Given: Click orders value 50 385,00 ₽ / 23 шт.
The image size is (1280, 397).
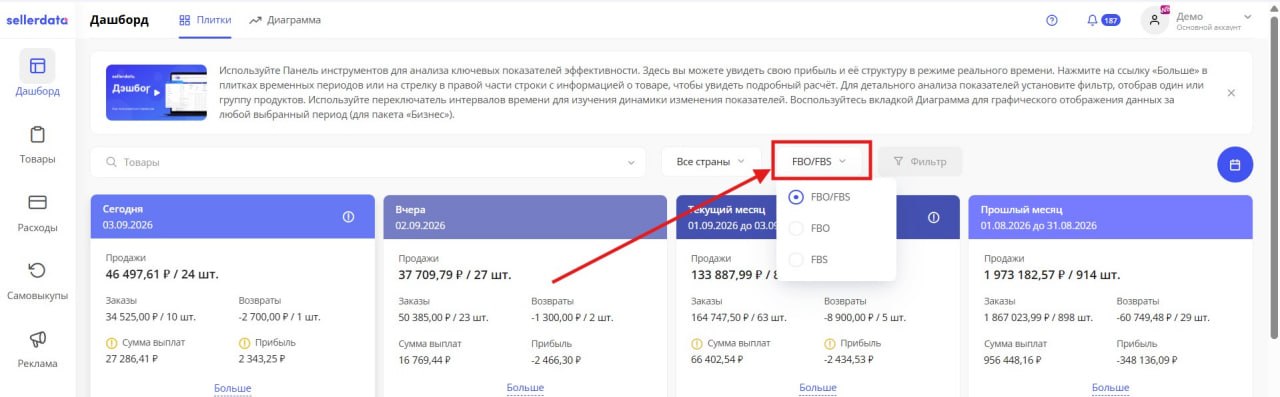Looking at the screenshot, I should click(x=443, y=317).
